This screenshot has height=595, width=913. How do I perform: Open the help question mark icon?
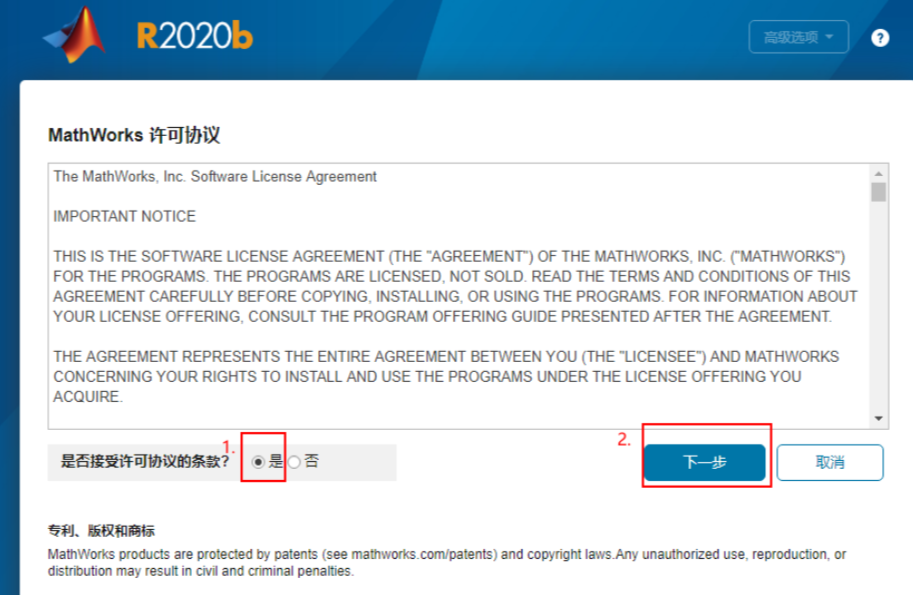click(x=878, y=37)
